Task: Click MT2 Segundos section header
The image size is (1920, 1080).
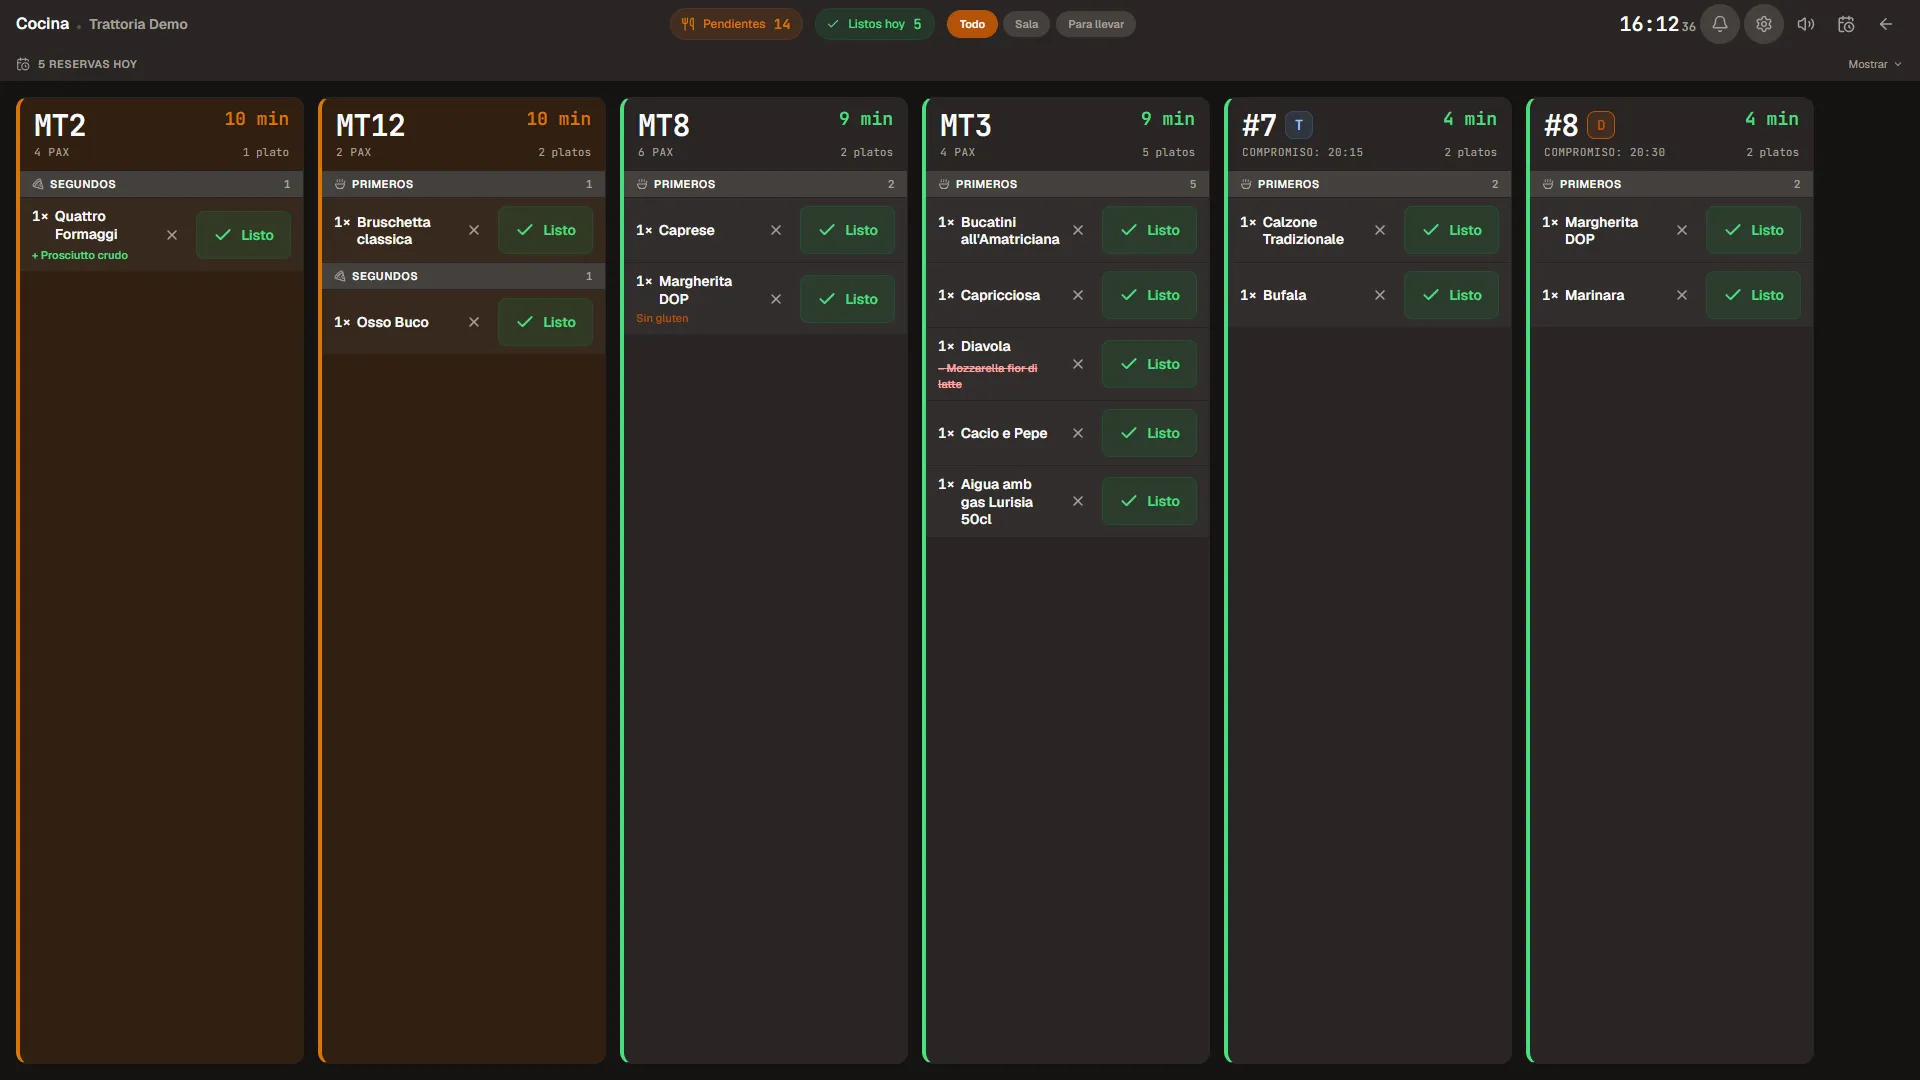Action: click(x=162, y=184)
